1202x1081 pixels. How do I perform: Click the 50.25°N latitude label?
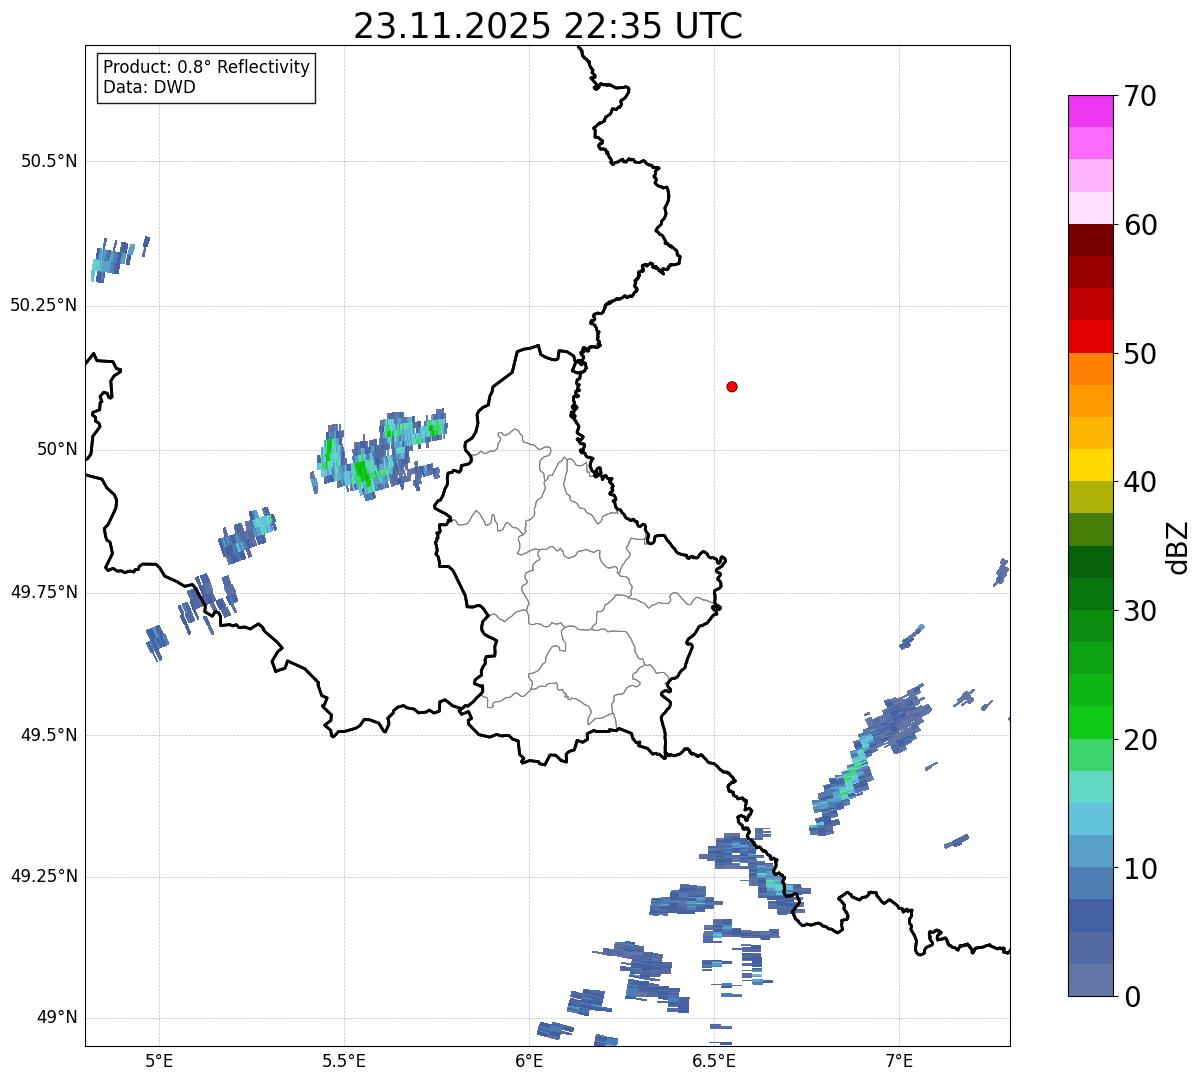click(x=44, y=305)
